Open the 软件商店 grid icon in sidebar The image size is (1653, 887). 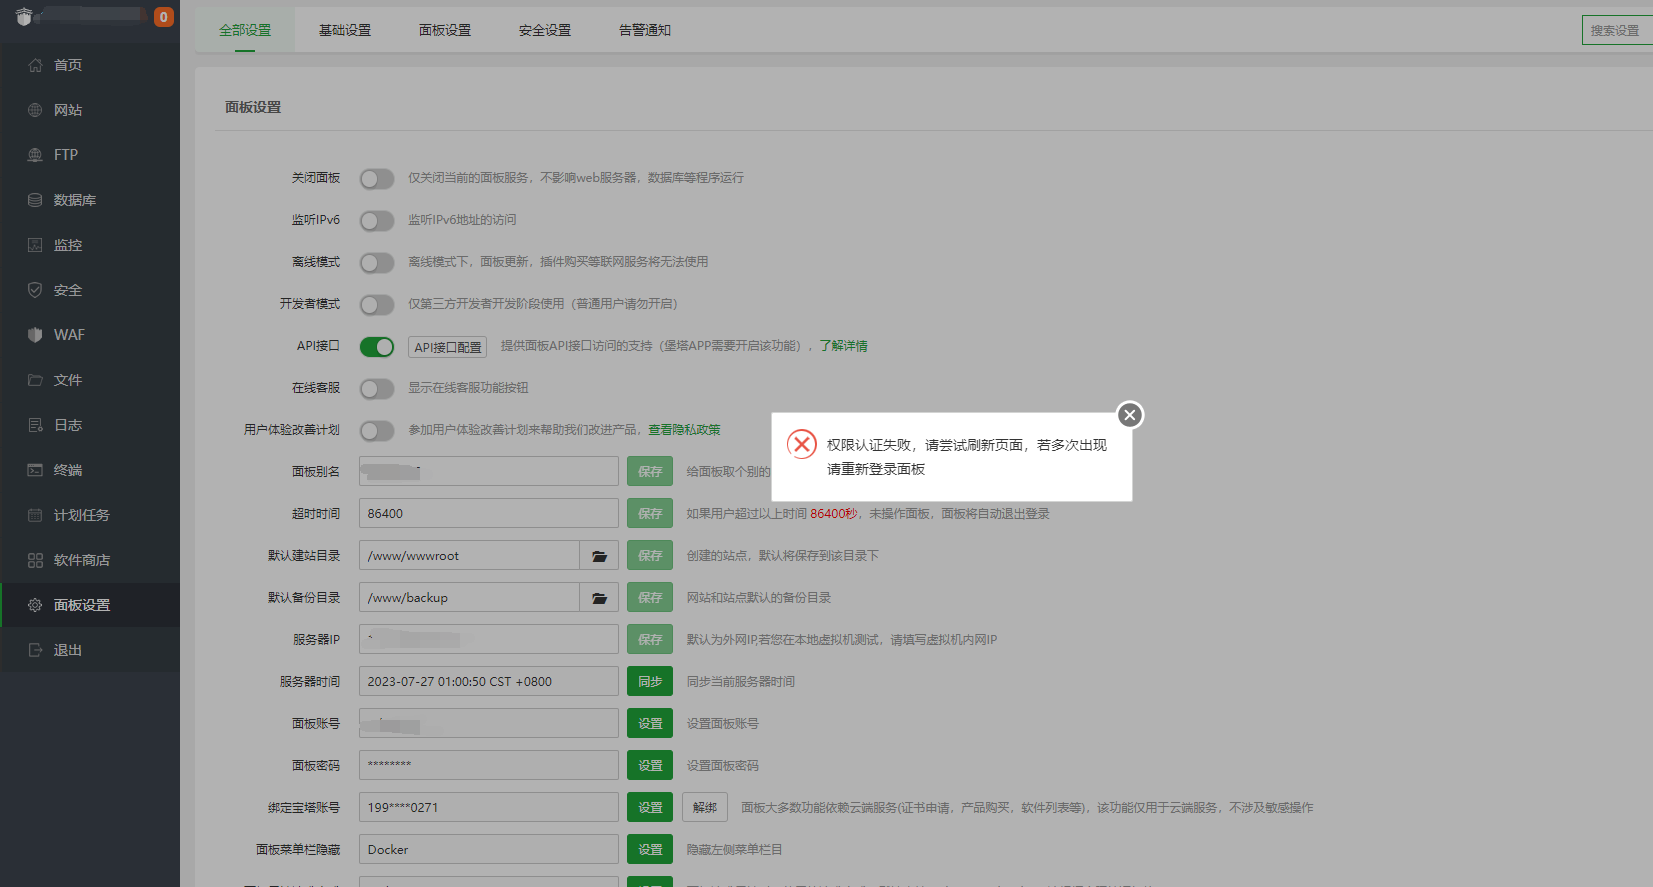pyautogui.click(x=35, y=560)
